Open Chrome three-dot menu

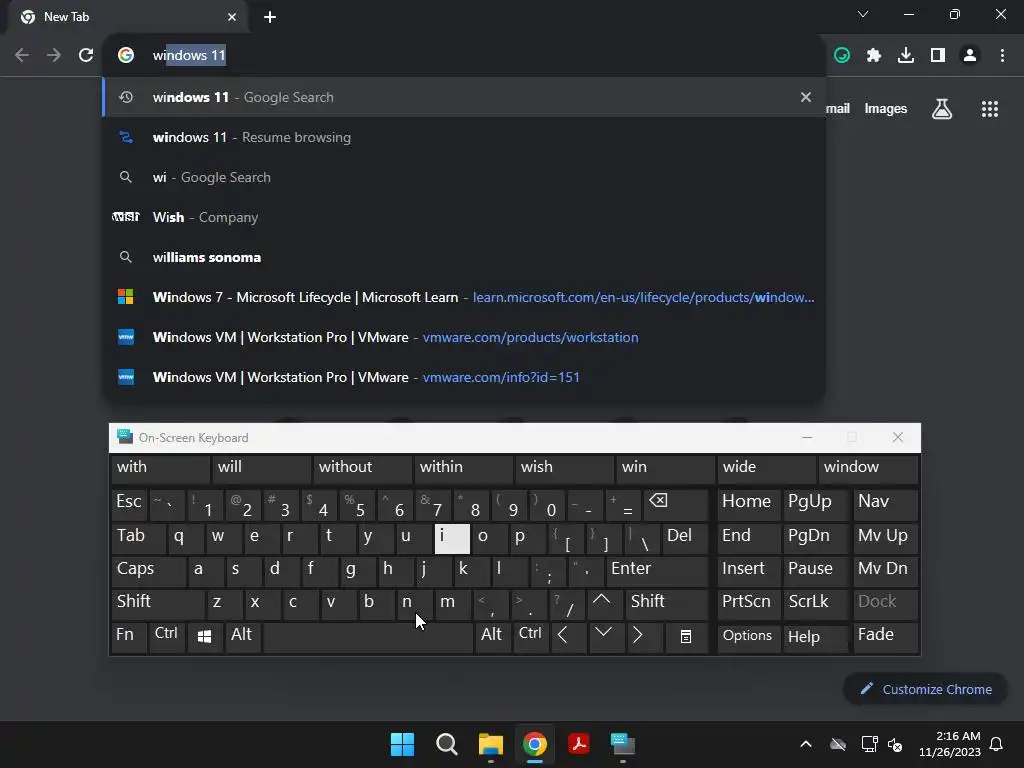[x=1002, y=56]
